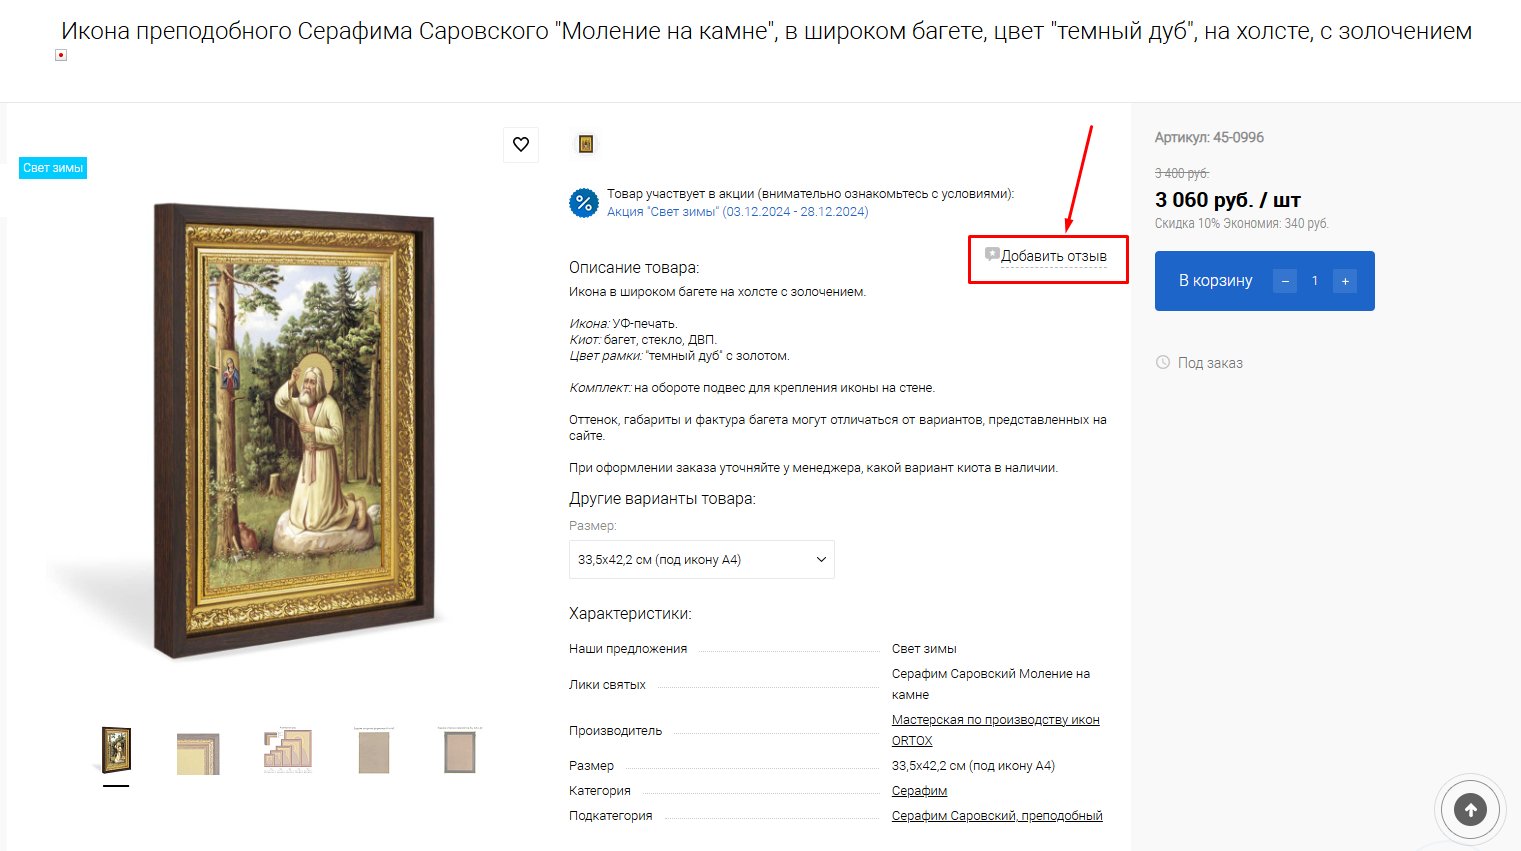The width and height of the screenshot is (1521, 851).
Task: Open Акция "Свет зимы" promotion link
Action: 737,212
